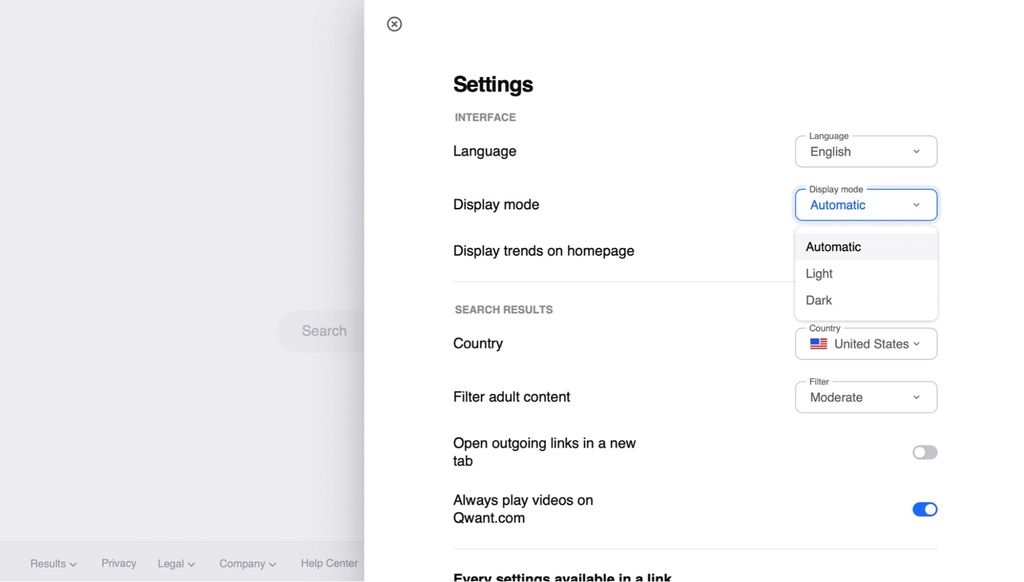Click the Language dropdown chevron
This screenshot has height=582, width=1024.
pyautogui.click(x=916, y=151)
